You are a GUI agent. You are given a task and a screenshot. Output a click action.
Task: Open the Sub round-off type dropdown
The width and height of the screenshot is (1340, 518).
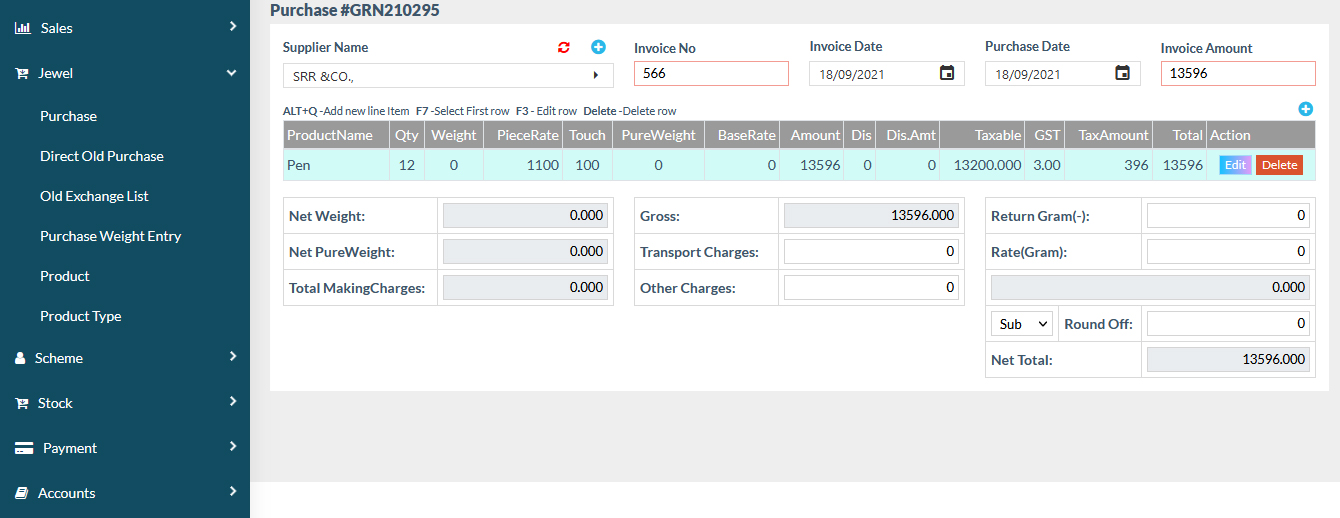(1021, 324)
